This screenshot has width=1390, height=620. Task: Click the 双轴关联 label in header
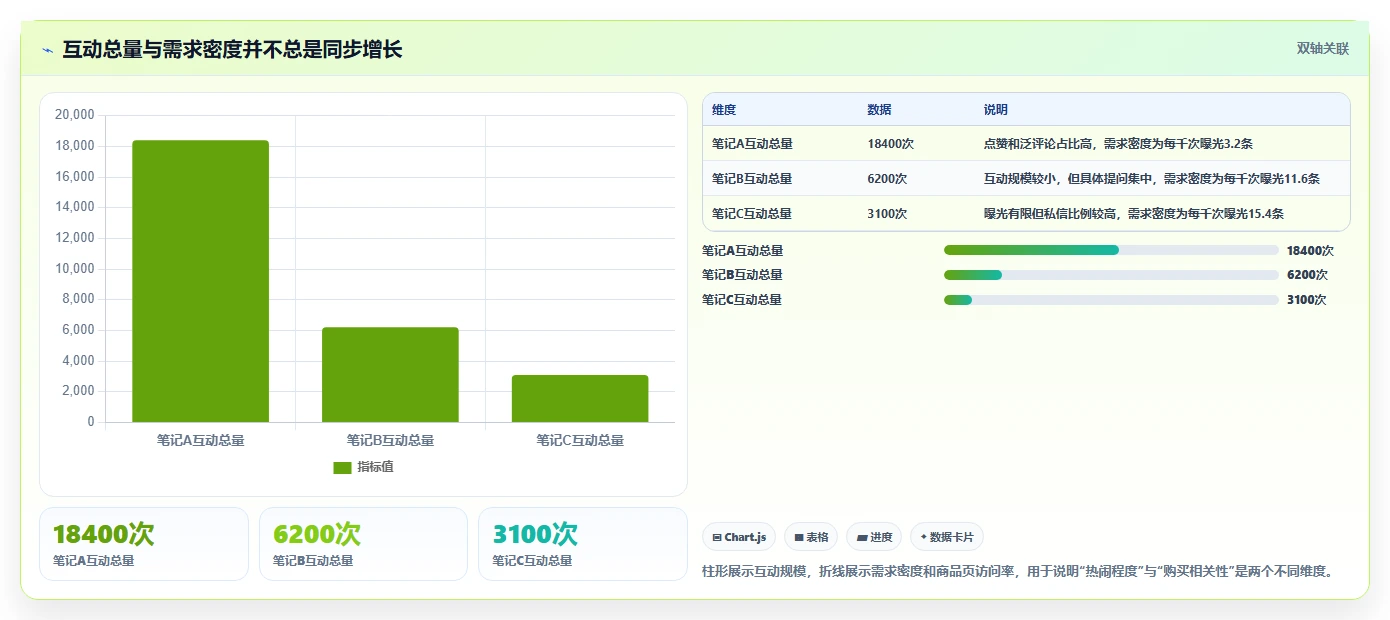1323,48
